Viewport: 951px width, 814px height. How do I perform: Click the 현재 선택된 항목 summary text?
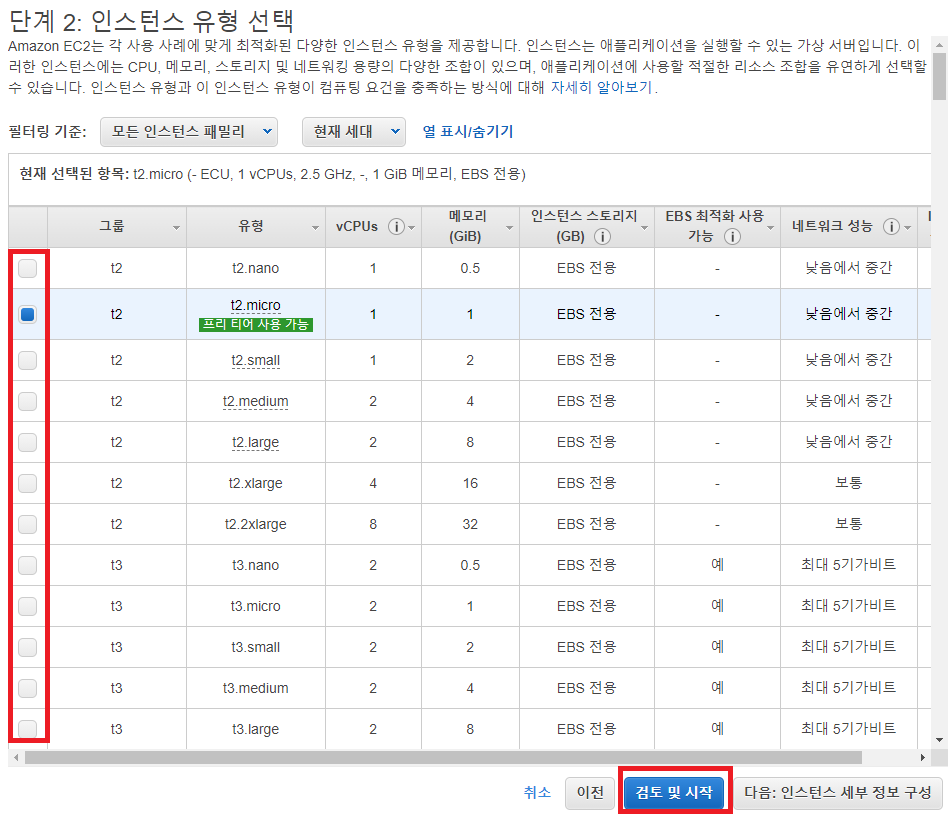tap(272, 175)
